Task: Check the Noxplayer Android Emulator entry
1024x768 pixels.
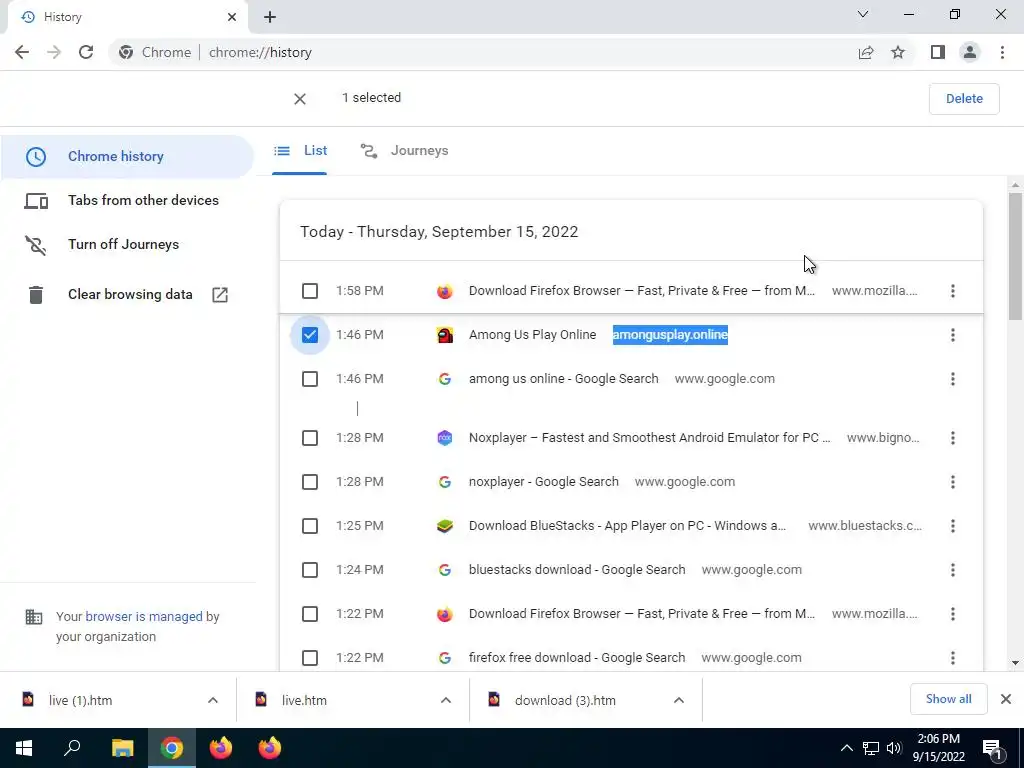Action: [310, 438]
